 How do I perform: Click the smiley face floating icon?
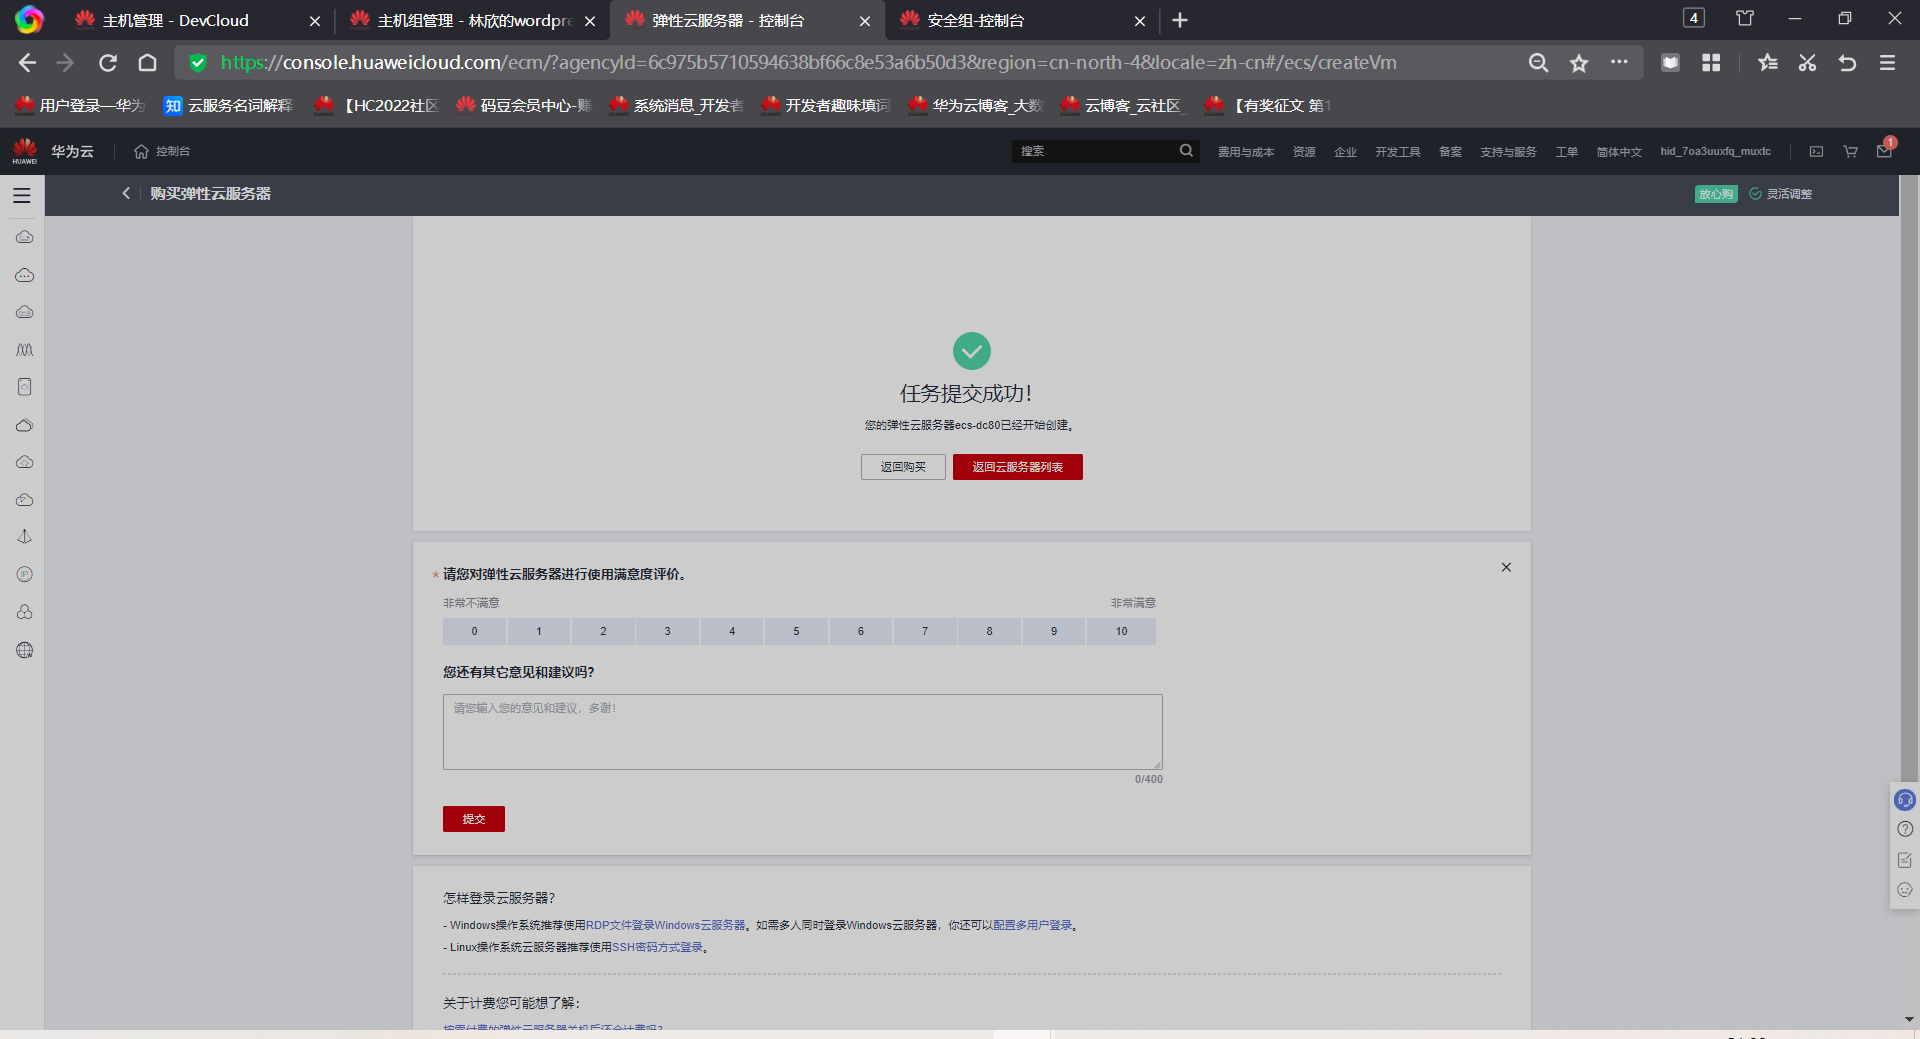[x=1905, y=890]
